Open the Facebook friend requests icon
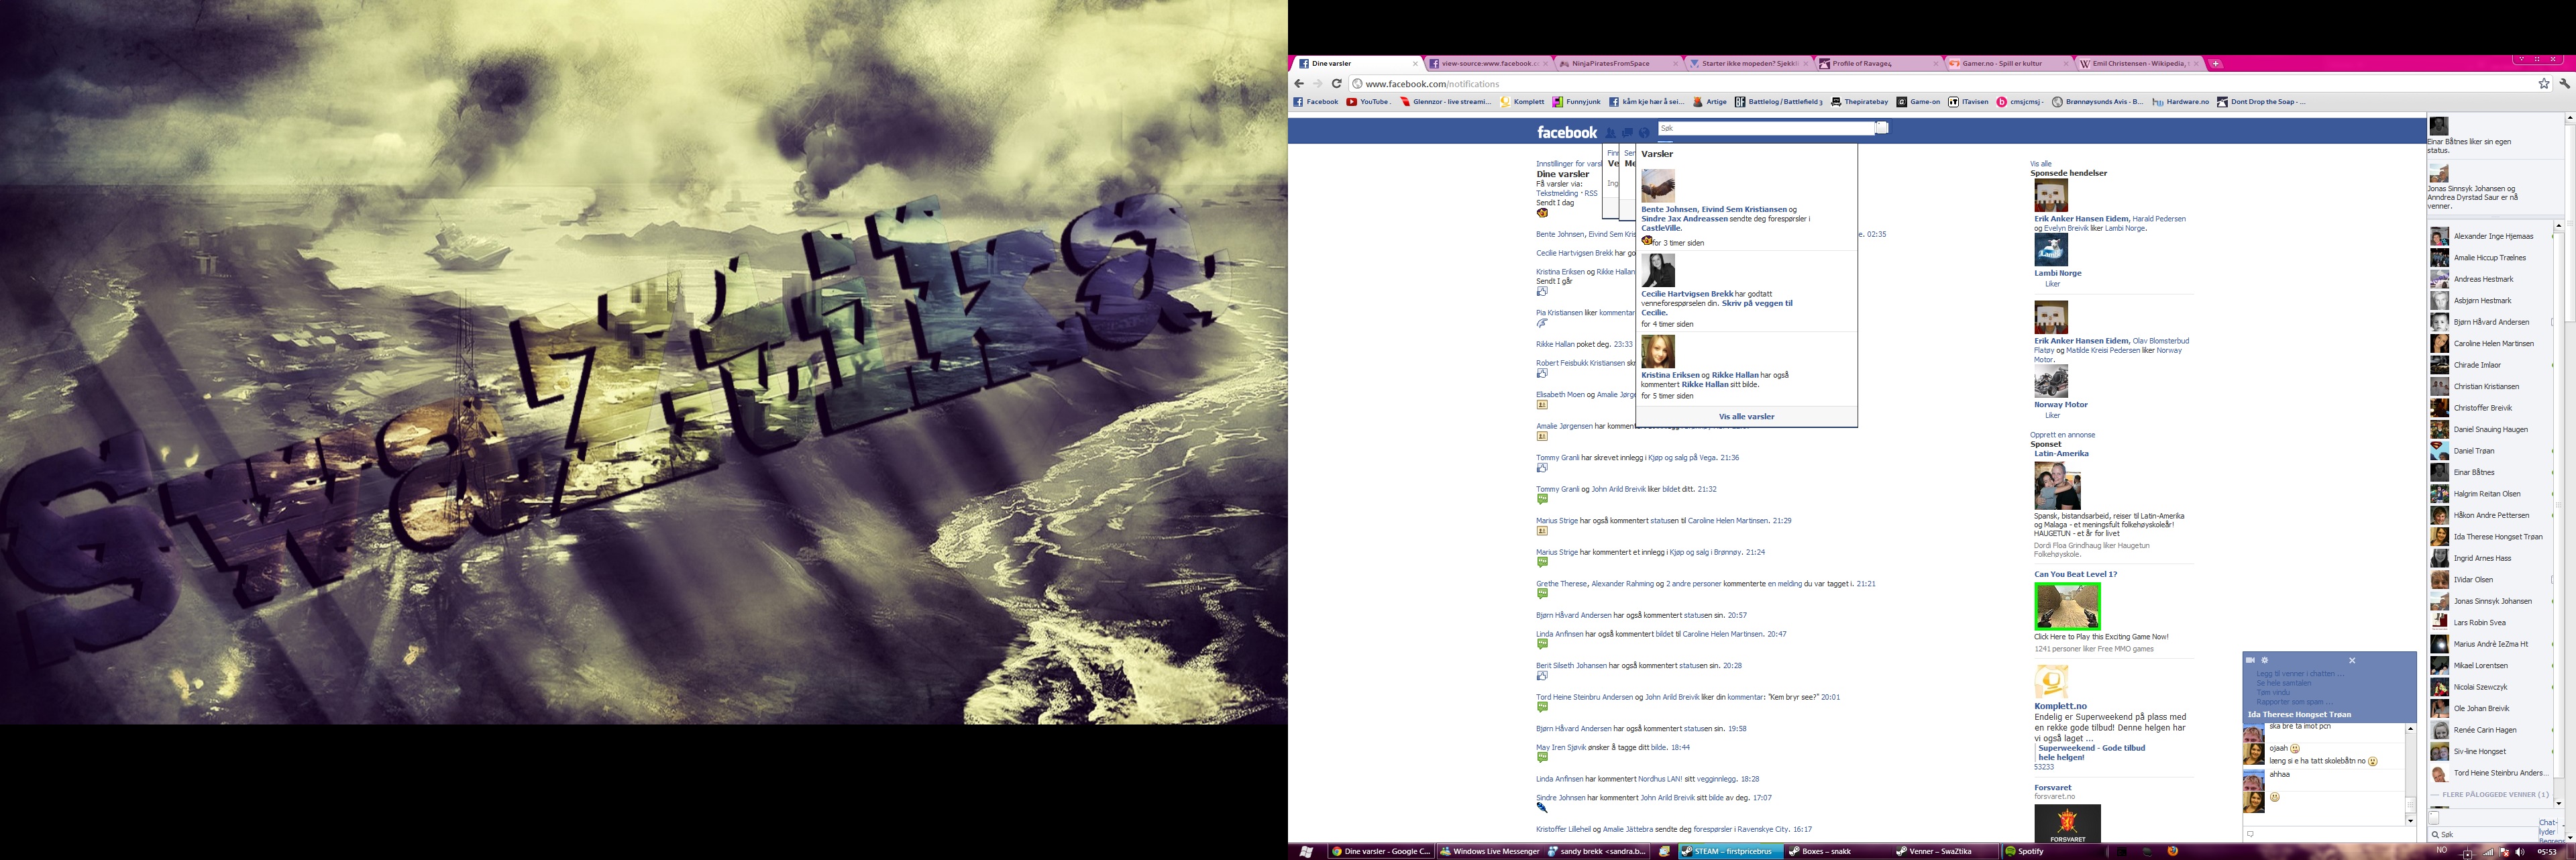Image resolution: width=2576 pixels, height=860 pixels. coord(1610,133)
